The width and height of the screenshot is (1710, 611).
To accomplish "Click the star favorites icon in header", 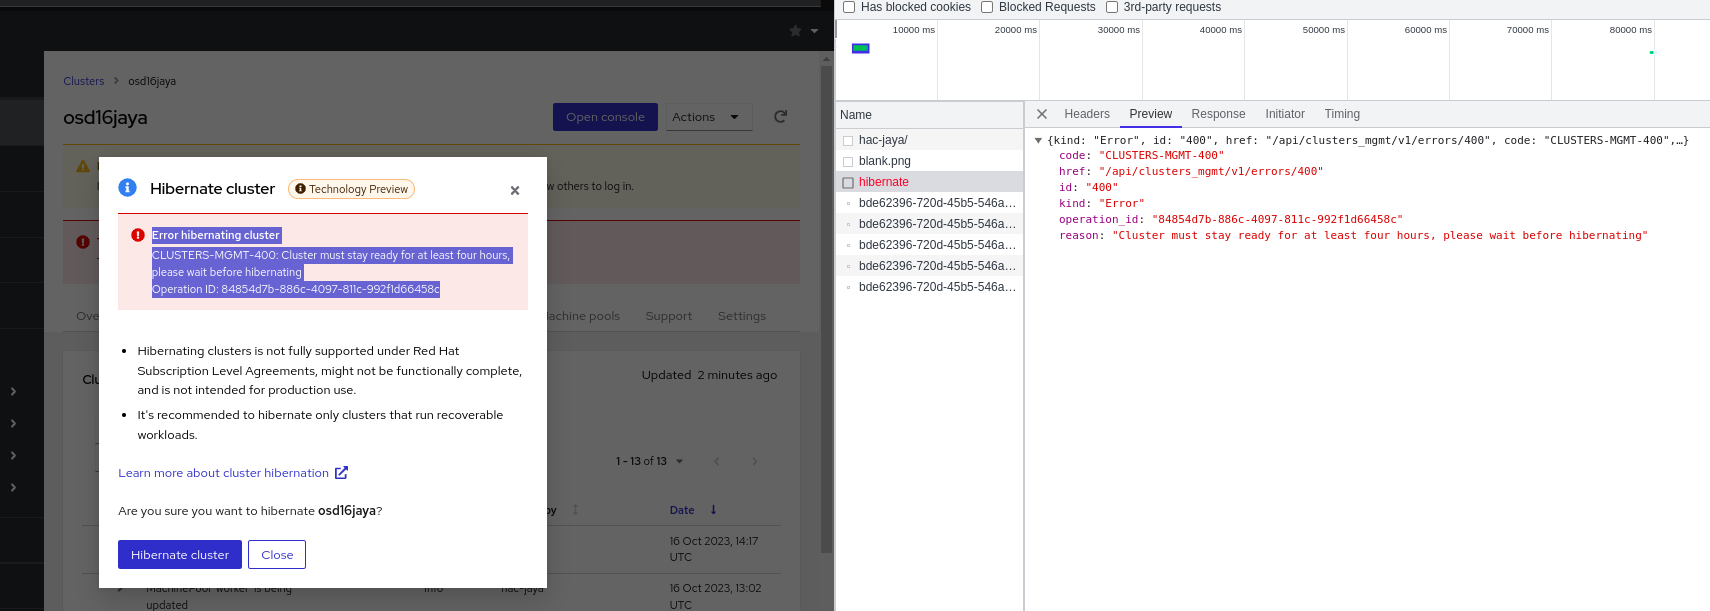I will (x=796, y=31).
